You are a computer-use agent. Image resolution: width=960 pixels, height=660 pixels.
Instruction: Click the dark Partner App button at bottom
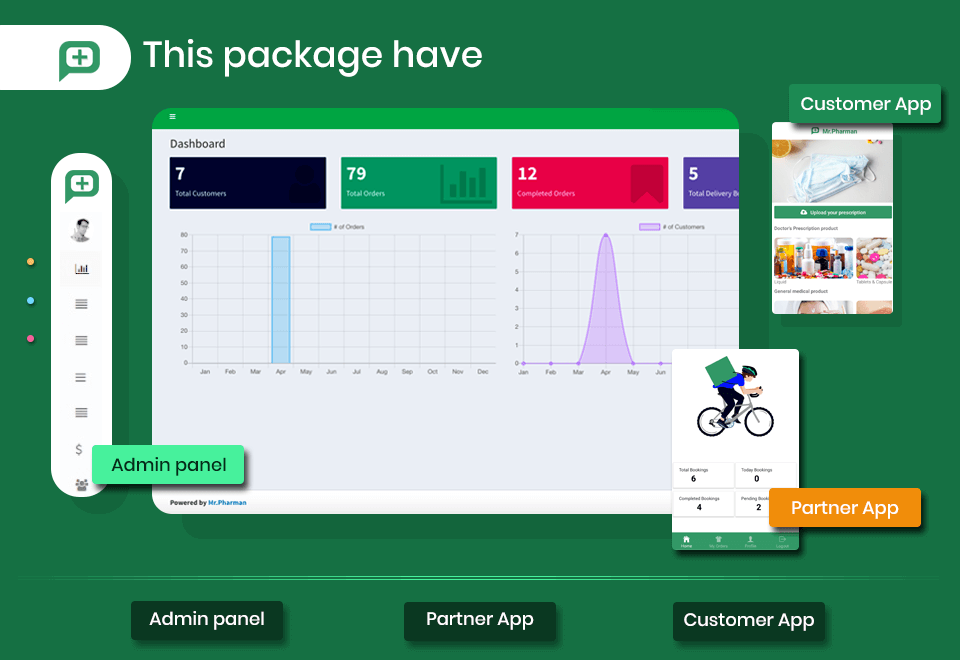click(x=479, y=620)
